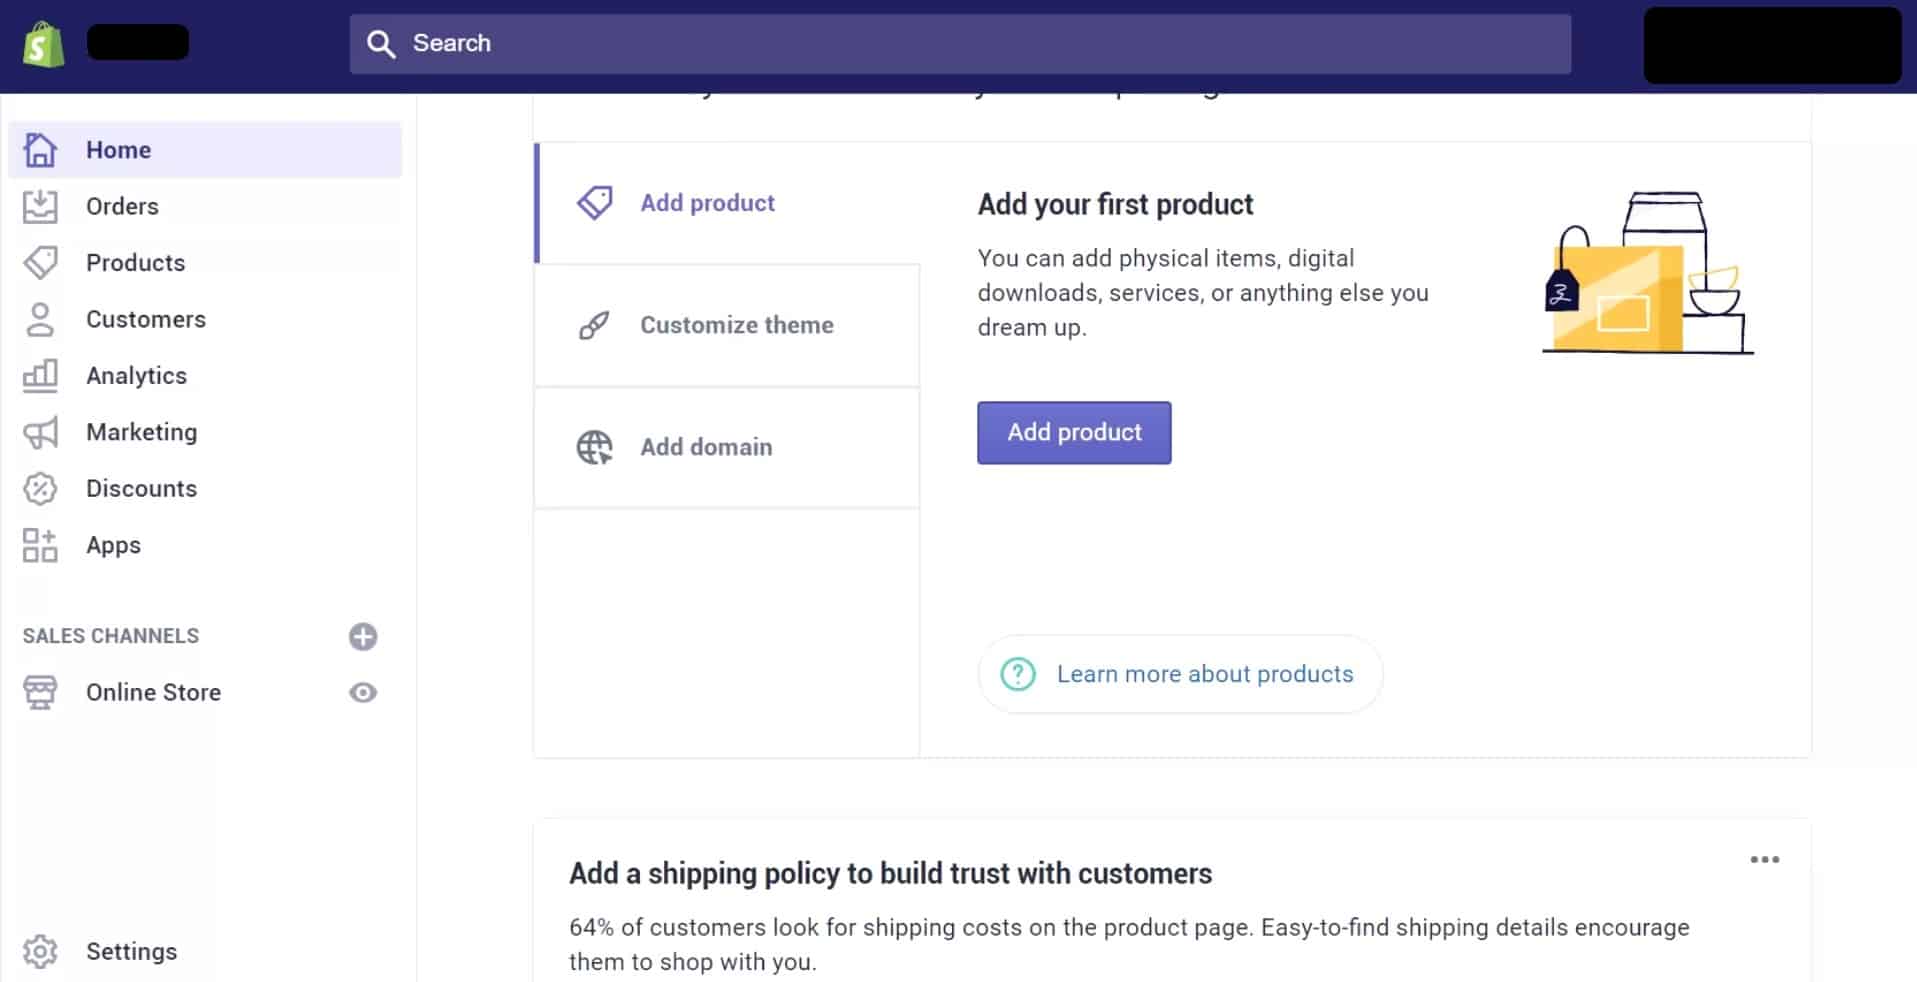Click the Discounts percent badge icon
Viewport: 1917px width, 982px height.
coord(40,489)
